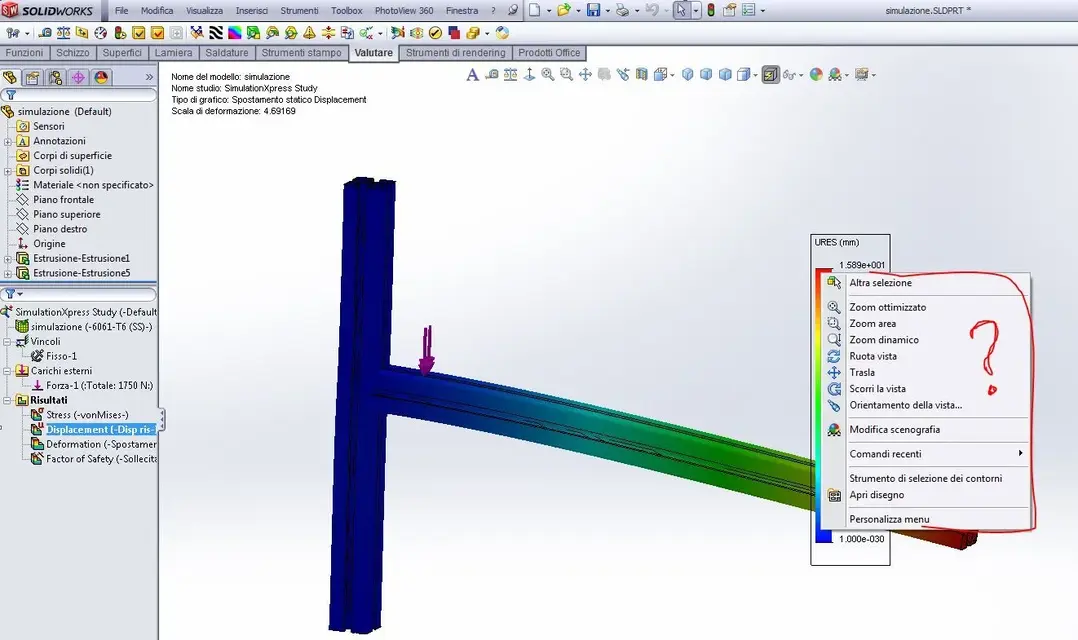Switch to FeatureManager design tree tab
The height and width of the screenshot is (640, 1078).
click(x=10, y=78)
